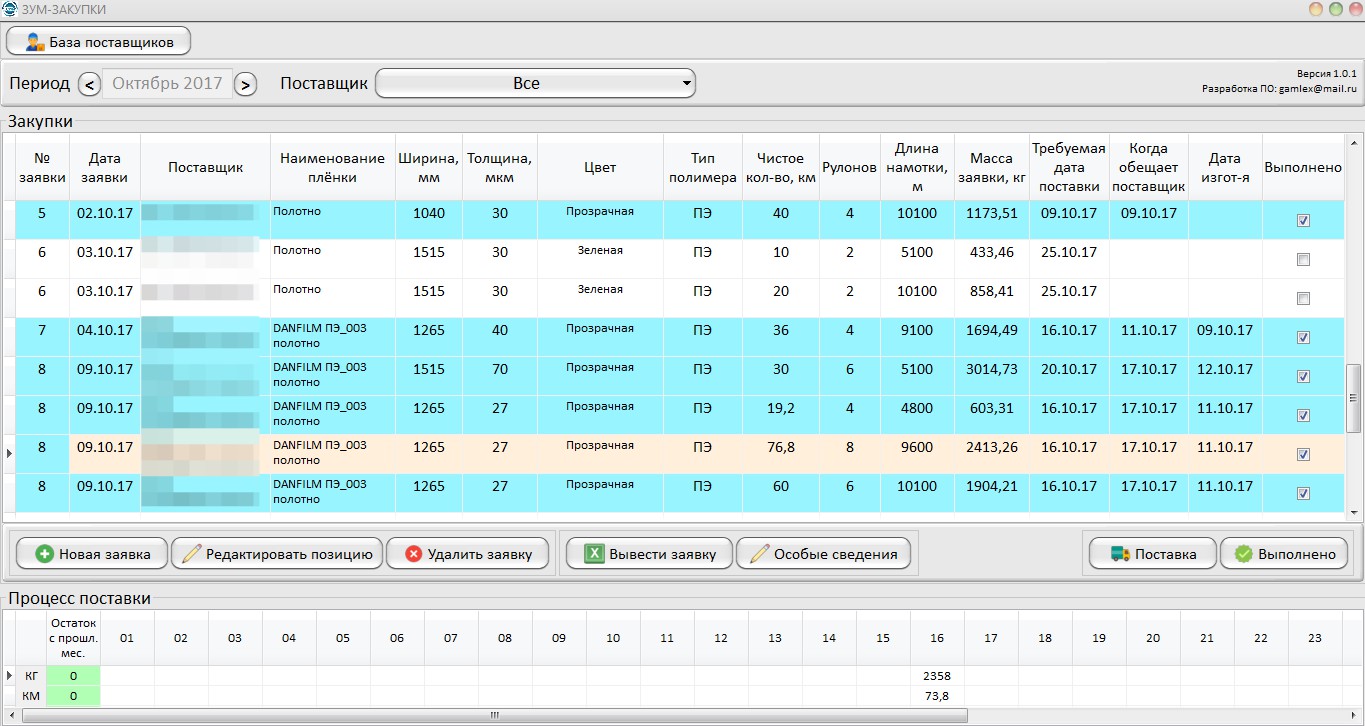Open the Поставщик dropdown showing Все
Screen dimensions: 1365x726
(x=535, y=84)
